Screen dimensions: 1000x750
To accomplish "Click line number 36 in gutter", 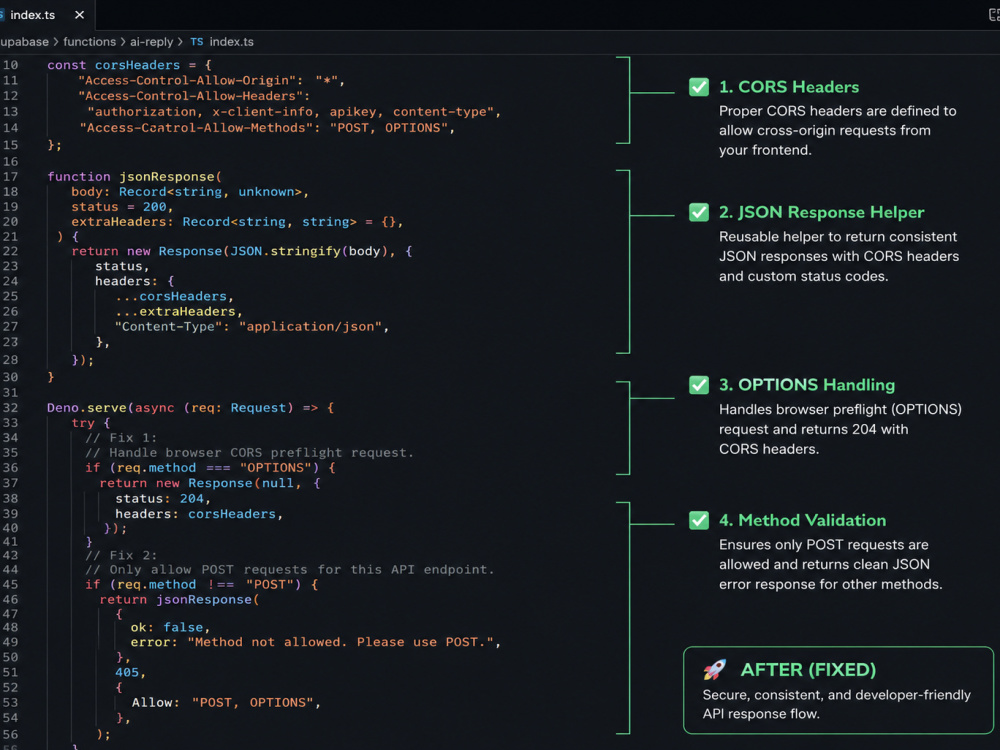I will tap(11, 468).
